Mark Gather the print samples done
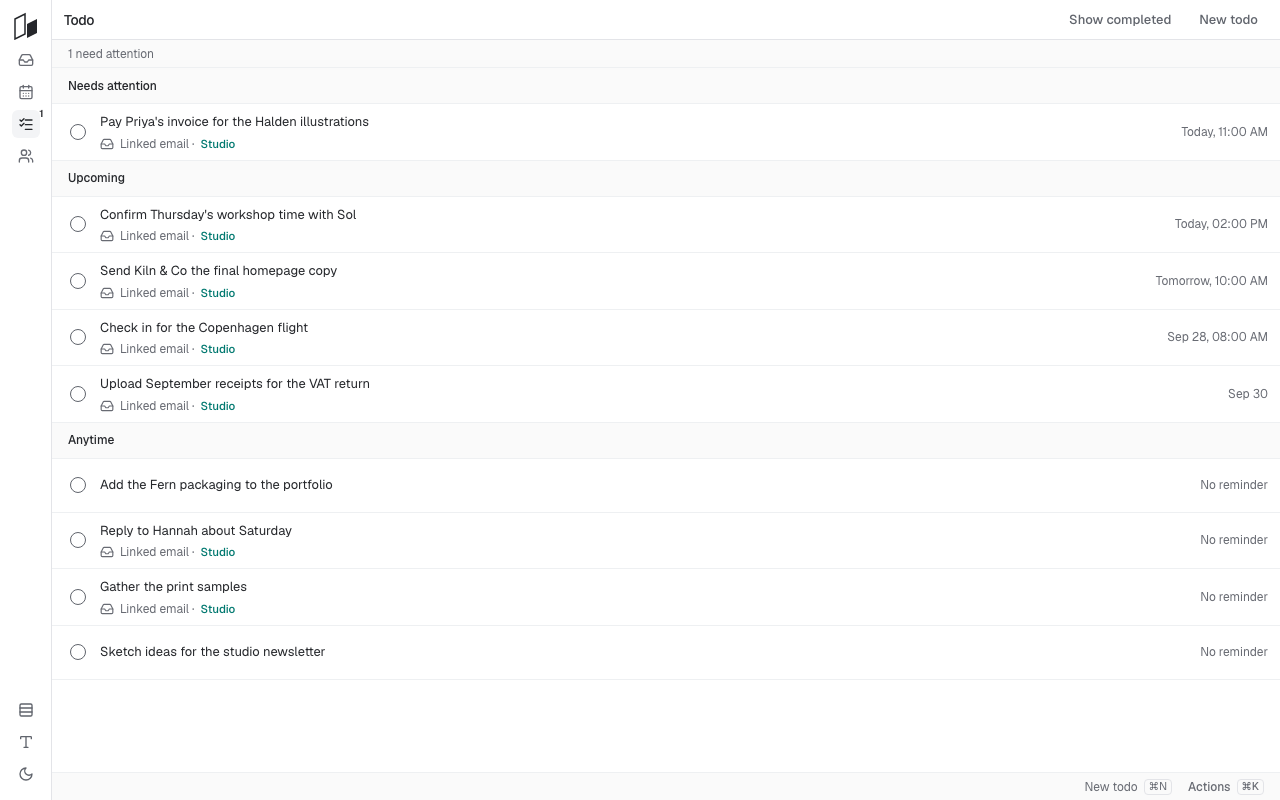Viewport: 1280px width, 800px height. coord(78,597)
